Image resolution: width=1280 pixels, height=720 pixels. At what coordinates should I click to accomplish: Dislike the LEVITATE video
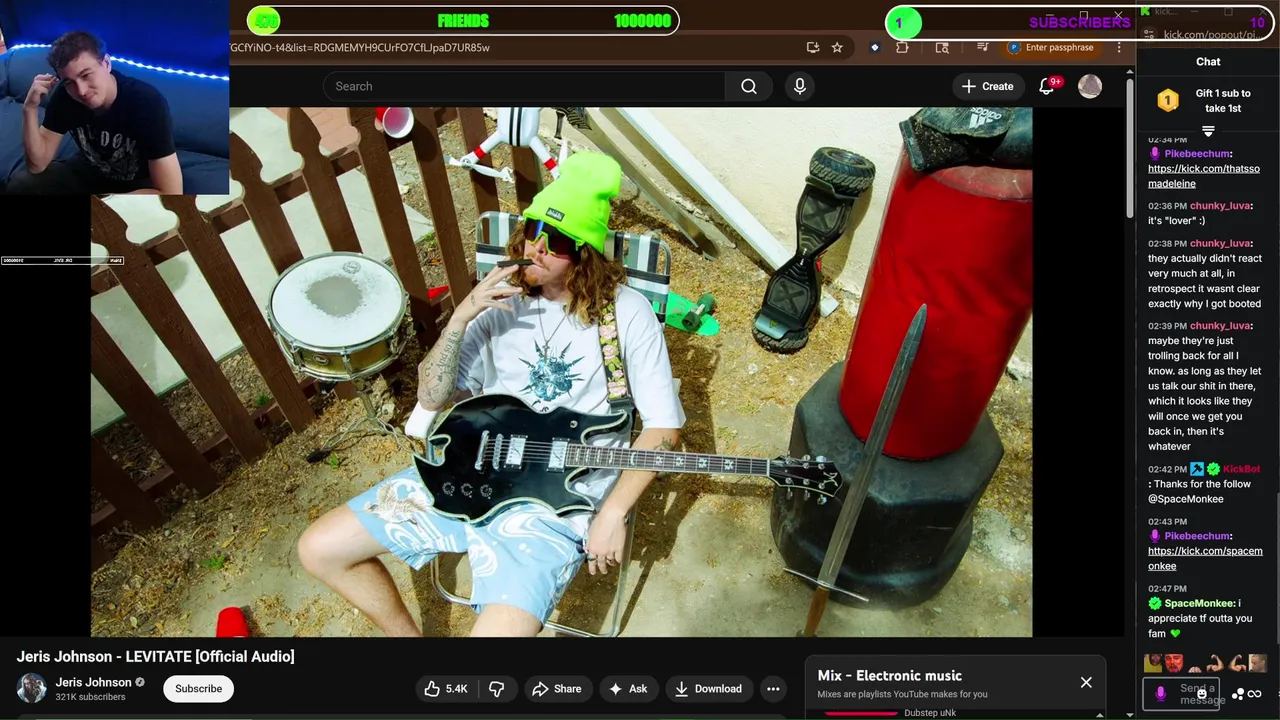[496, 689]
